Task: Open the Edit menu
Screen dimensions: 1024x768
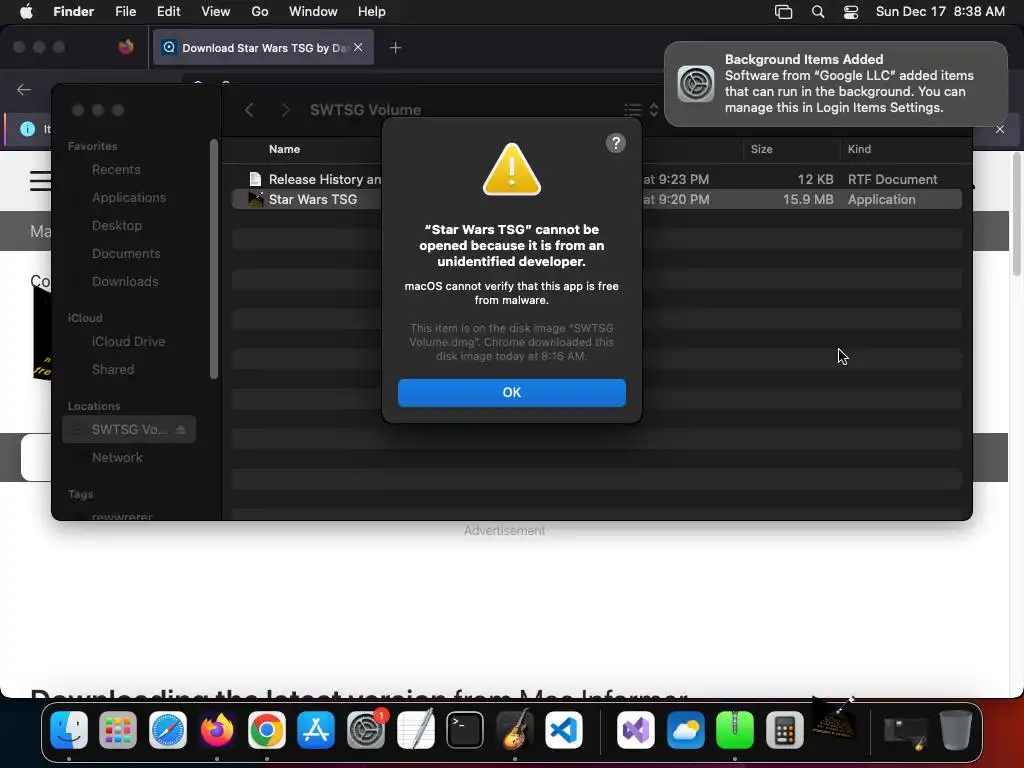Action: tap(168, 12)
